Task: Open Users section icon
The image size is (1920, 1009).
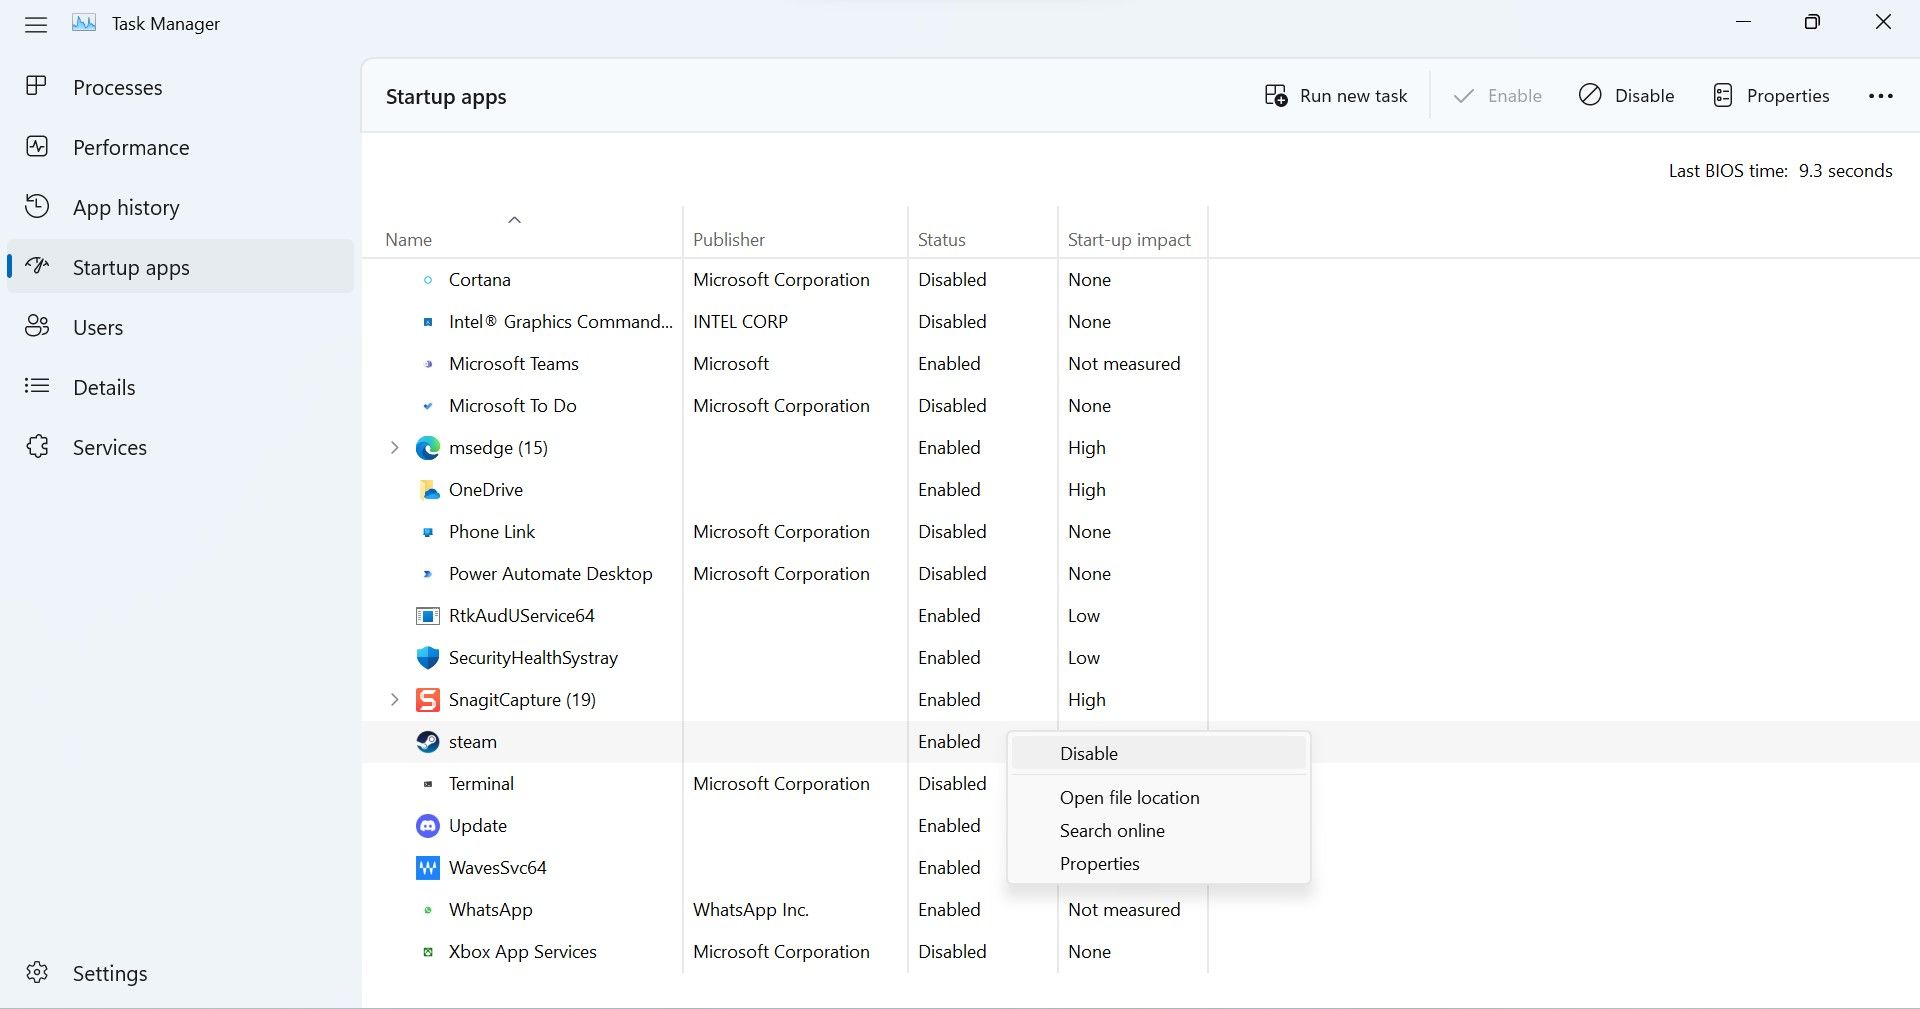Action: (x=37, y=327)
